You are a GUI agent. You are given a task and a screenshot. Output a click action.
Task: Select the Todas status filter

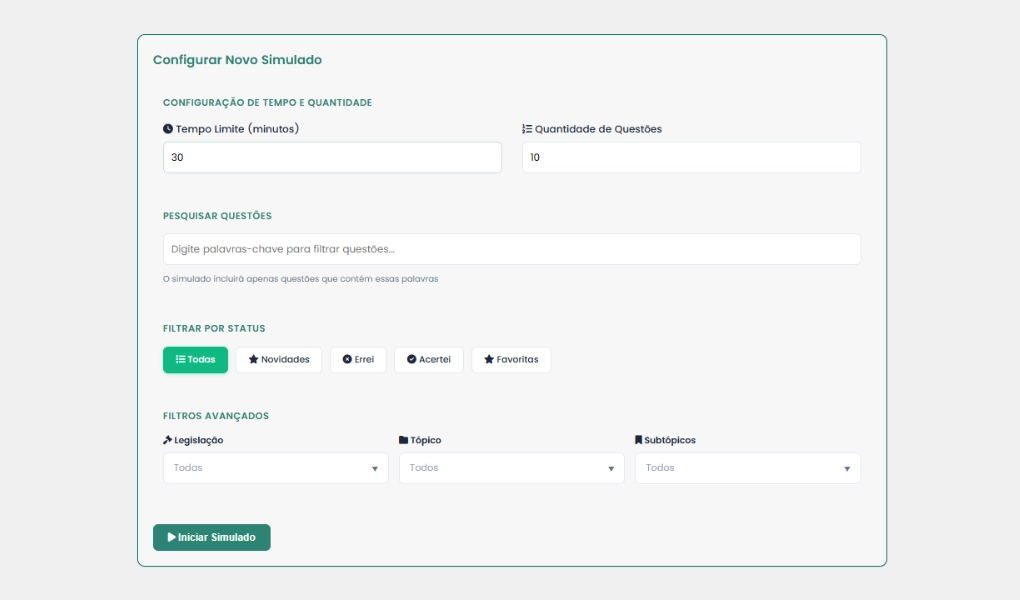(195, 360)
